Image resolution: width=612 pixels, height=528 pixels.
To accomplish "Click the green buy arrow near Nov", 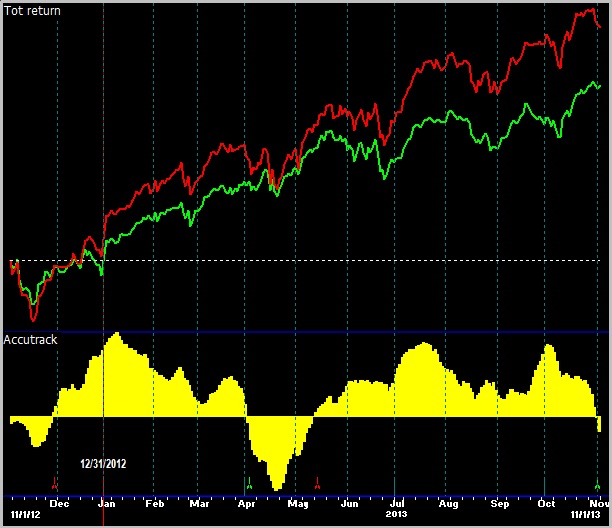I will (597, 486).
